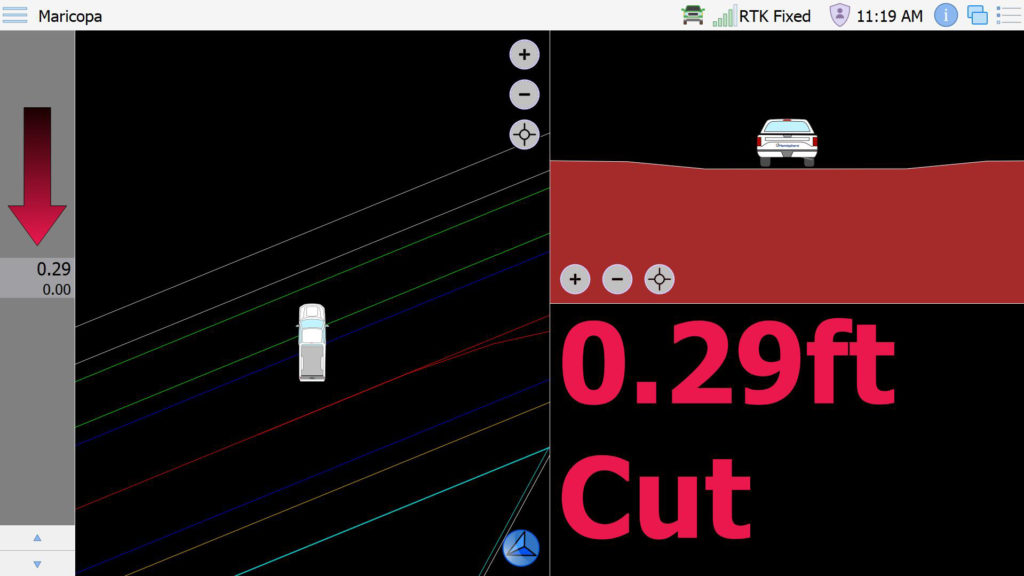1024x576 pixels.
Task: Click the purple user shield icon
Action: tap(840, 15)
